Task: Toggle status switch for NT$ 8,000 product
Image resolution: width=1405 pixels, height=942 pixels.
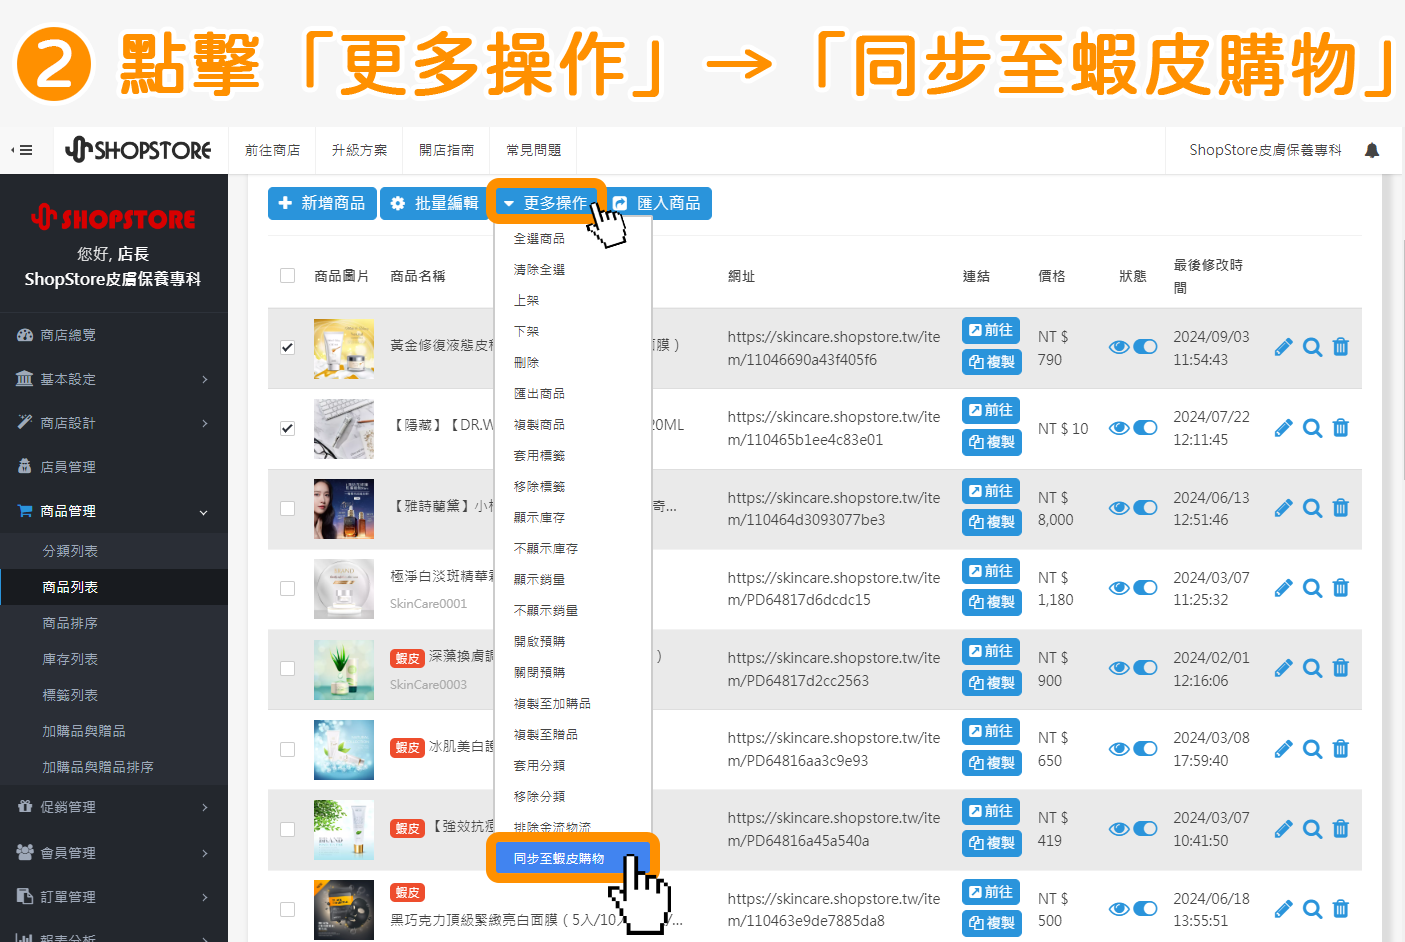Action: 1146,508
